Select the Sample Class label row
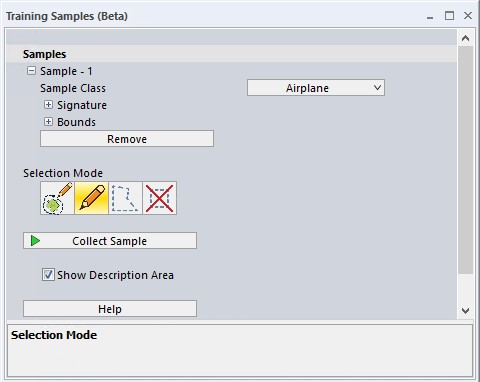The width and height of the screenshot is (480, 382). (73, 88)
